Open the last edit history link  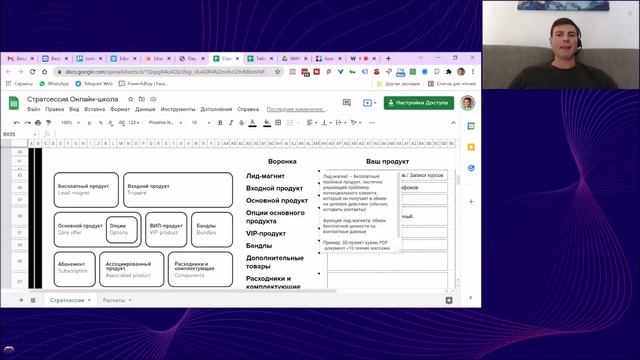296,109
